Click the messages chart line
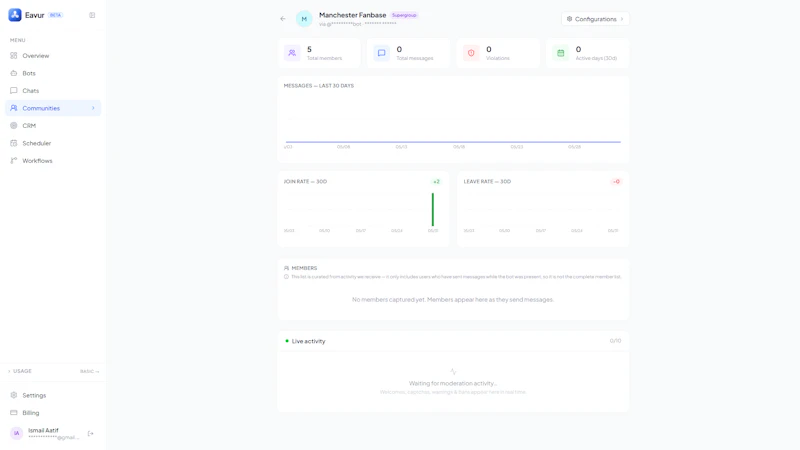This screenshot has width=800, height=450. pos(453,142)
